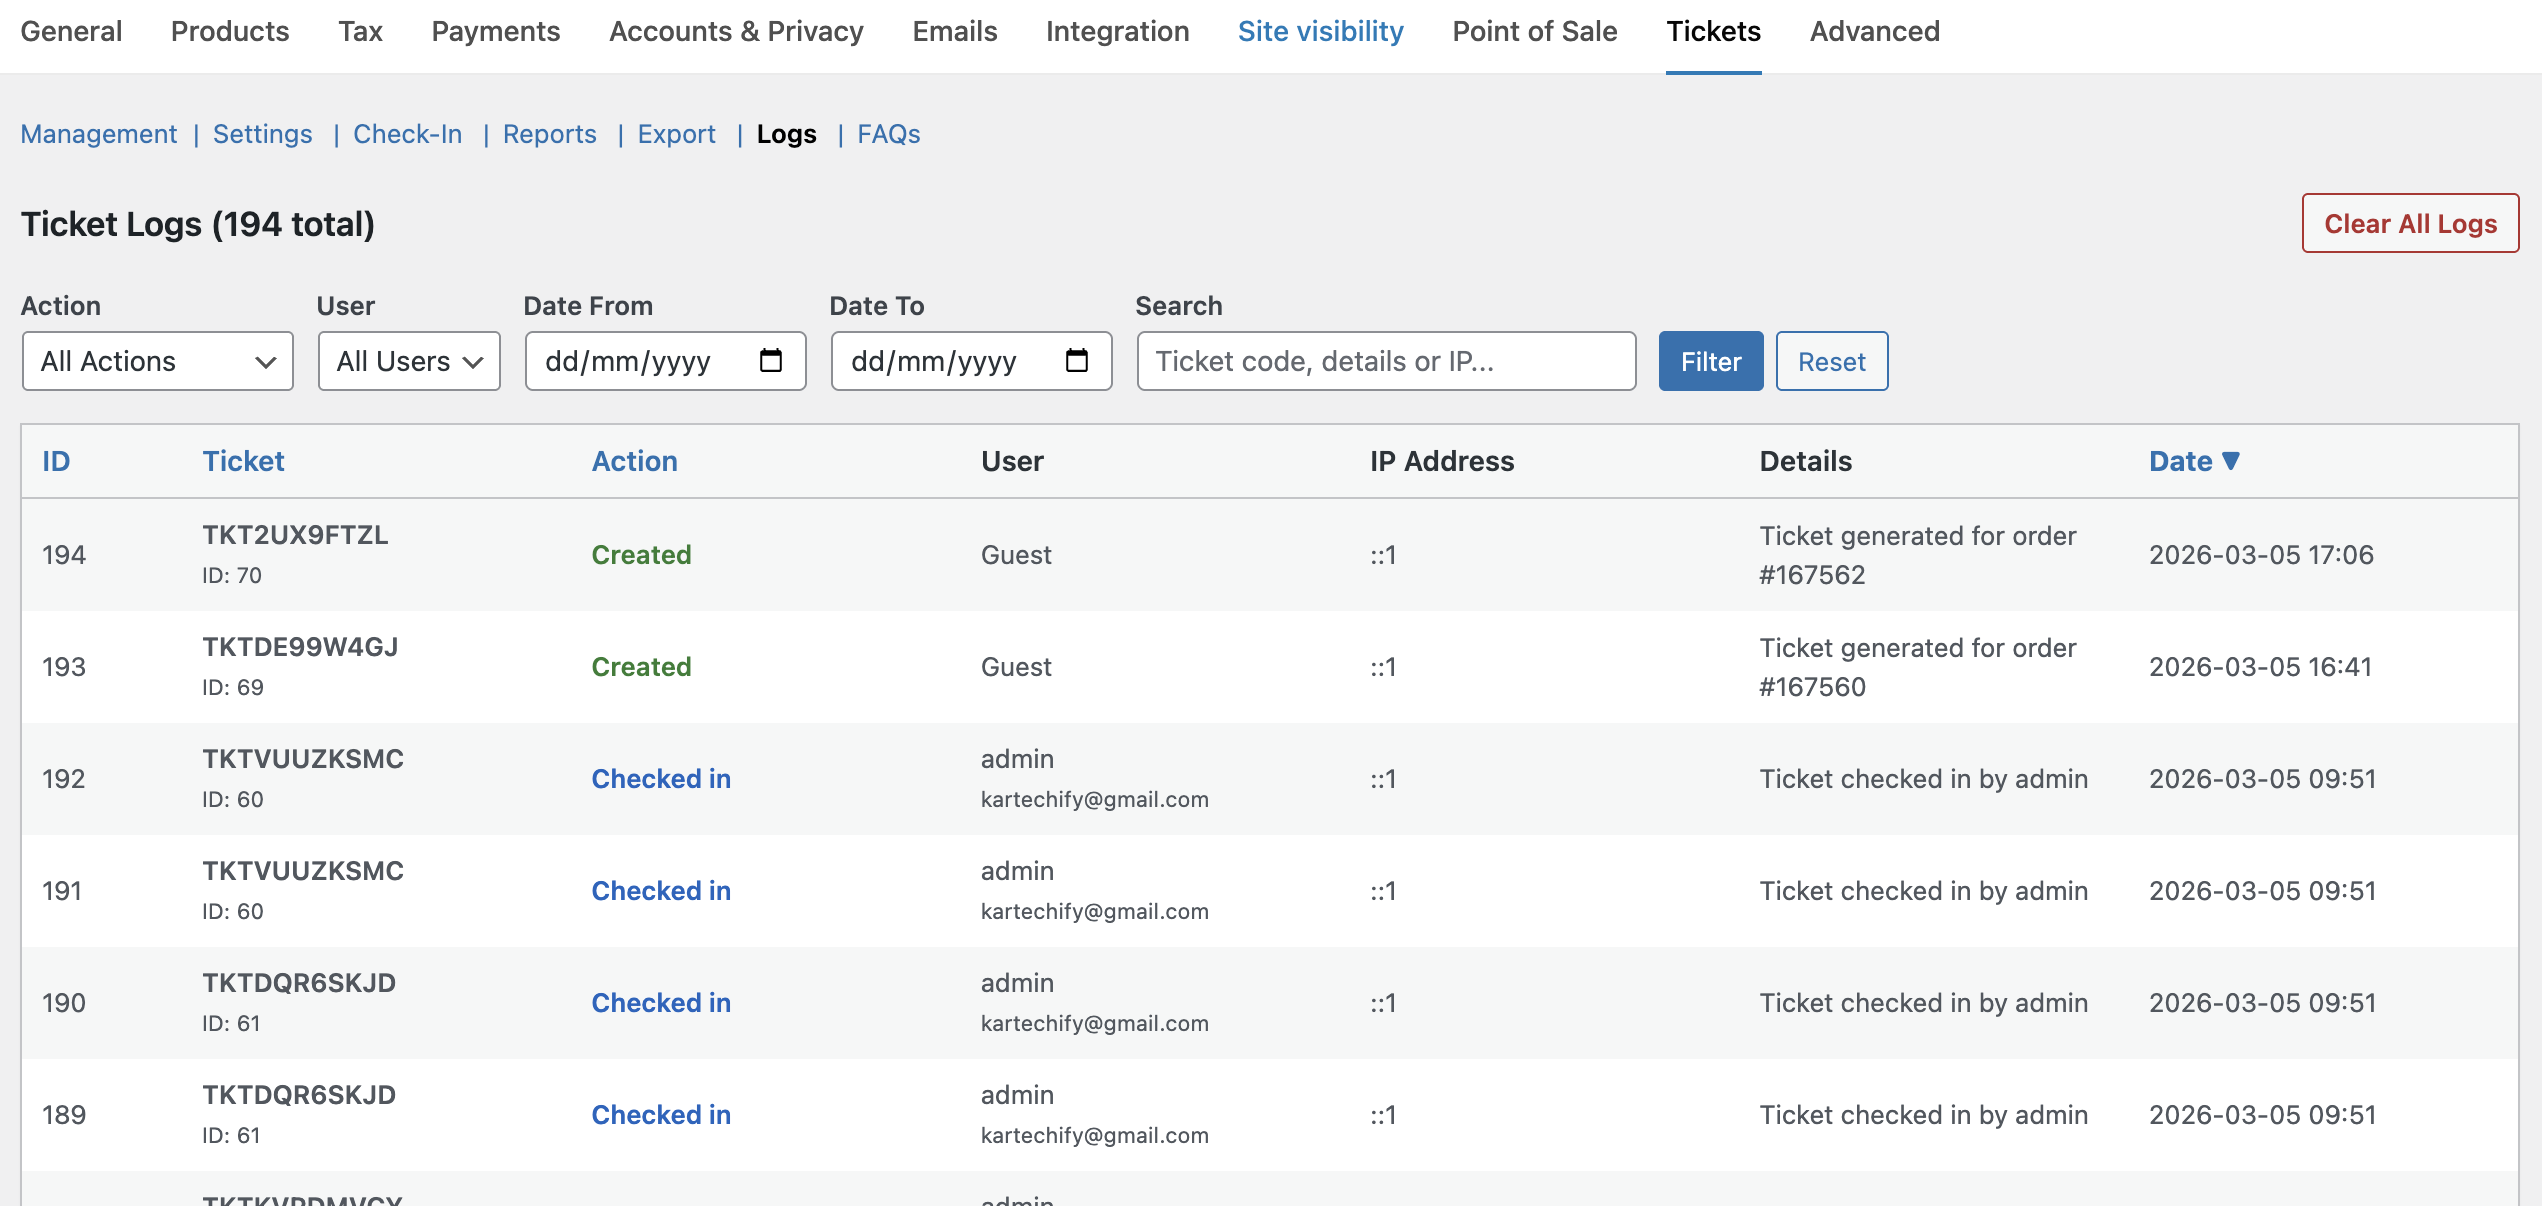Go to the Management sub-page link
The width and height of the screenshot is (2542, 1206).
[x=99, y=134]
